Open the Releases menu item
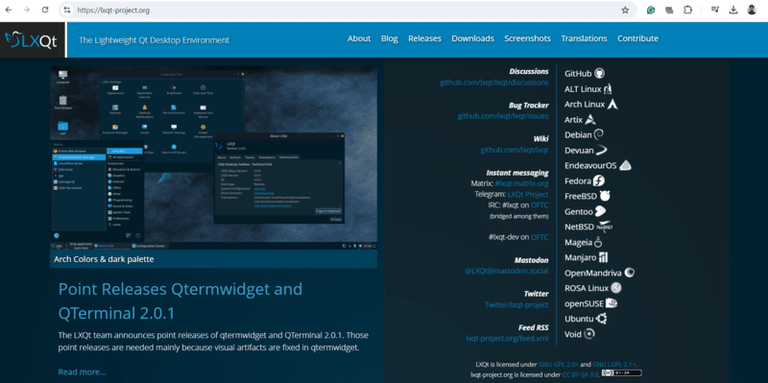Screen dimensions: 768x383 [425, 39]
